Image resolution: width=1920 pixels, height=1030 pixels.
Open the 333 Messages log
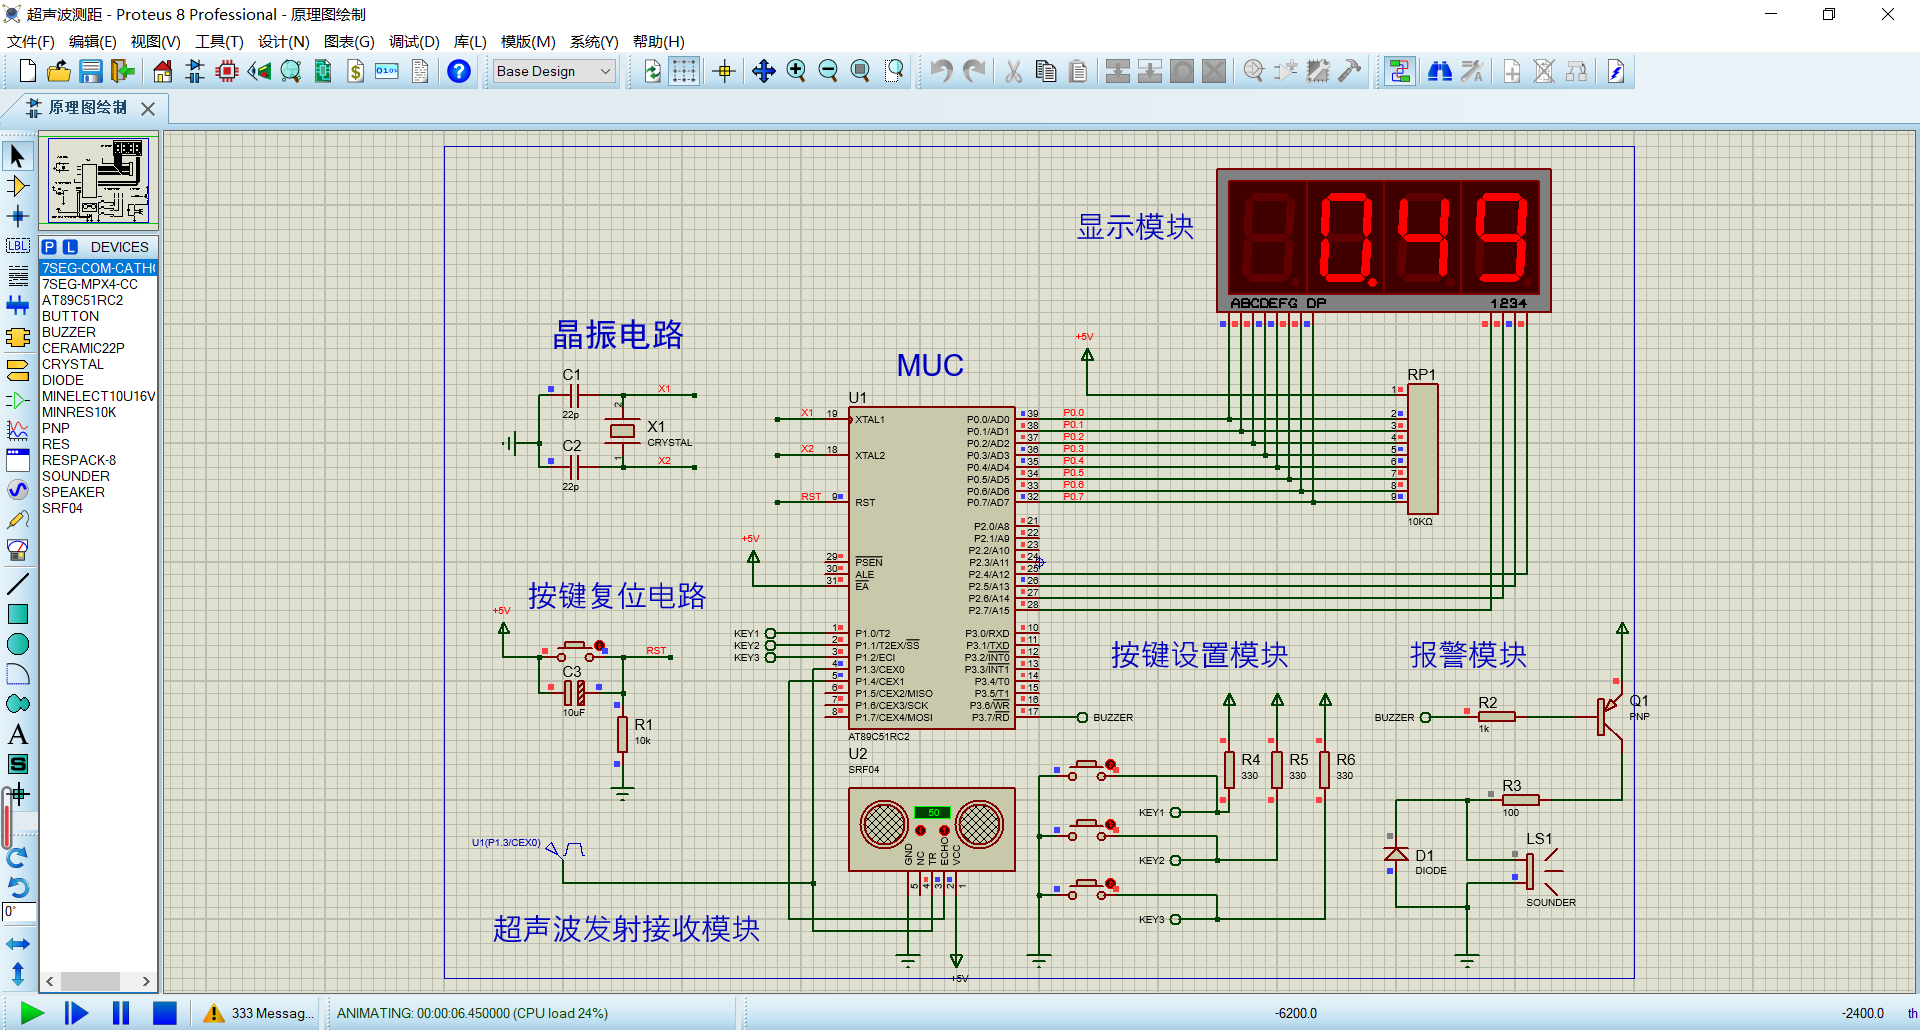(x=259, y=1013)
